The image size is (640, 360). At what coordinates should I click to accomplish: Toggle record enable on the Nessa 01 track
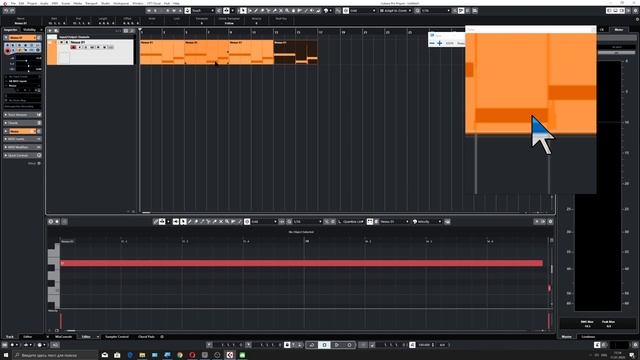tap(73, 47)
